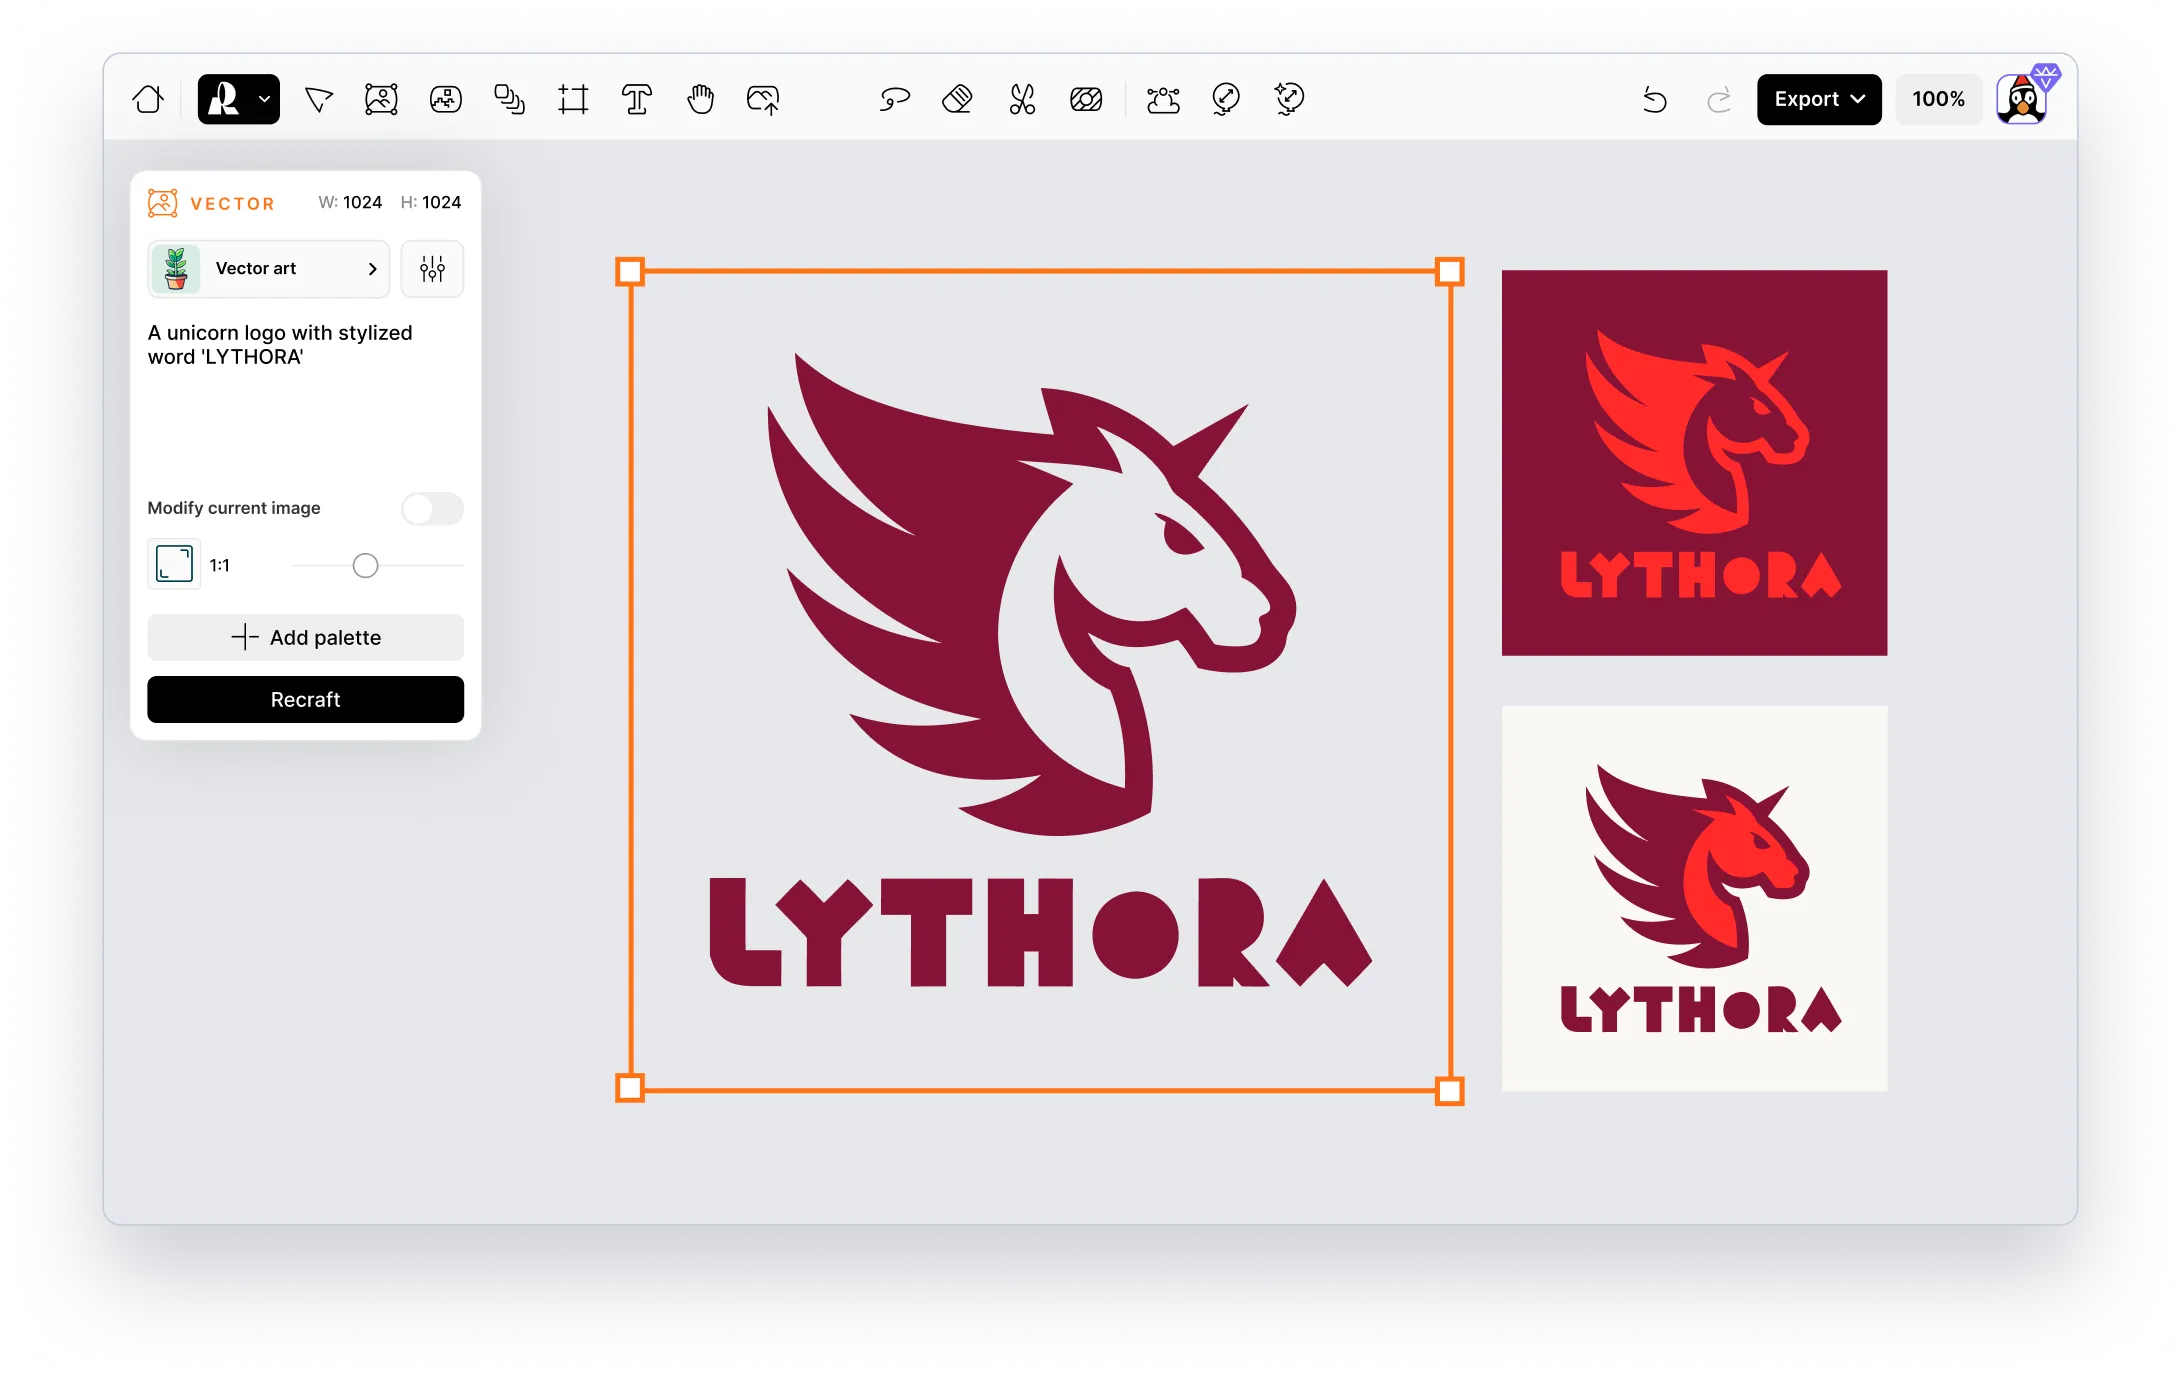This screenshot has height=1375, width=2179.
Task: Select the Text tool
Action: pos(636,99)
